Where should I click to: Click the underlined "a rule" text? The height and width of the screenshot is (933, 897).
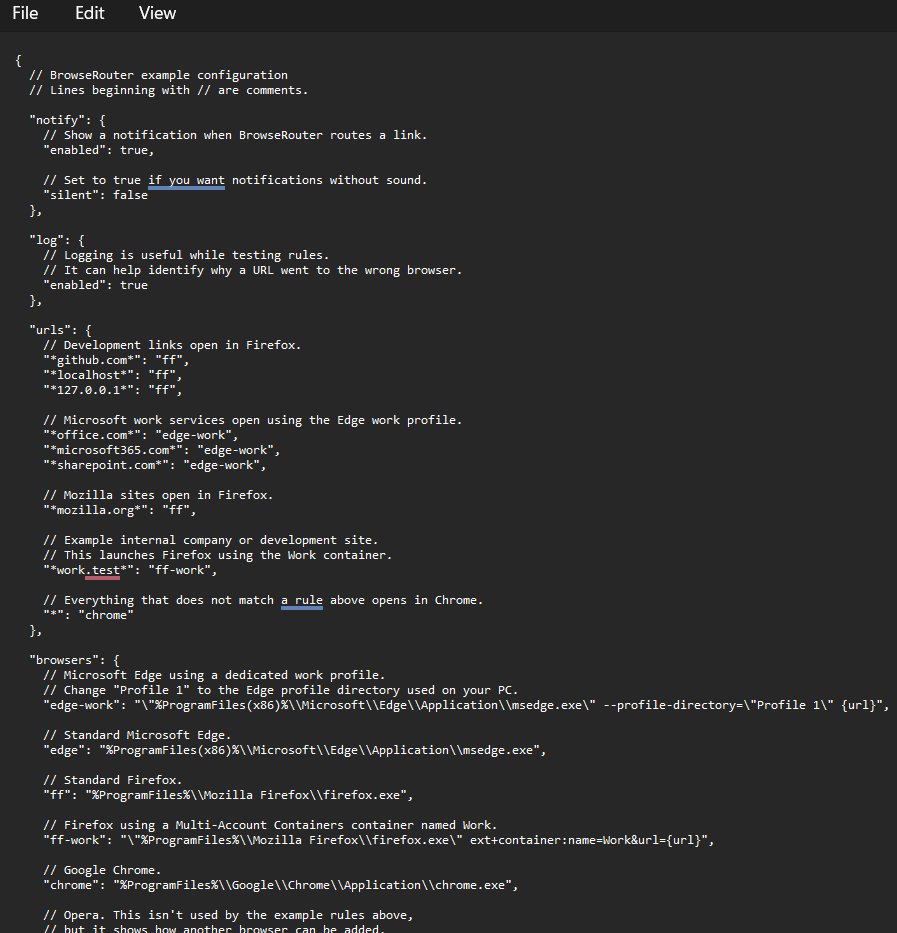click(x=302, y=600)
